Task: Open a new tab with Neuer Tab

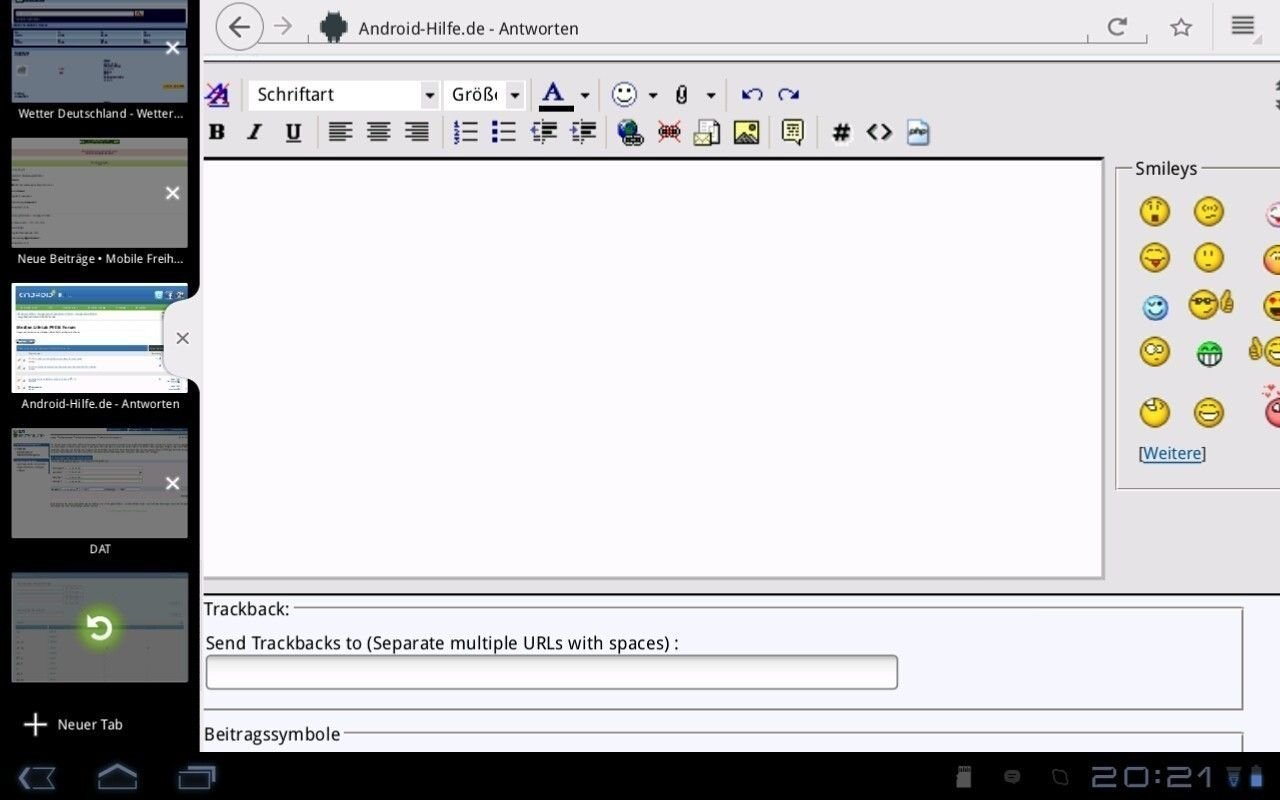Action: [x=73, y=724]
